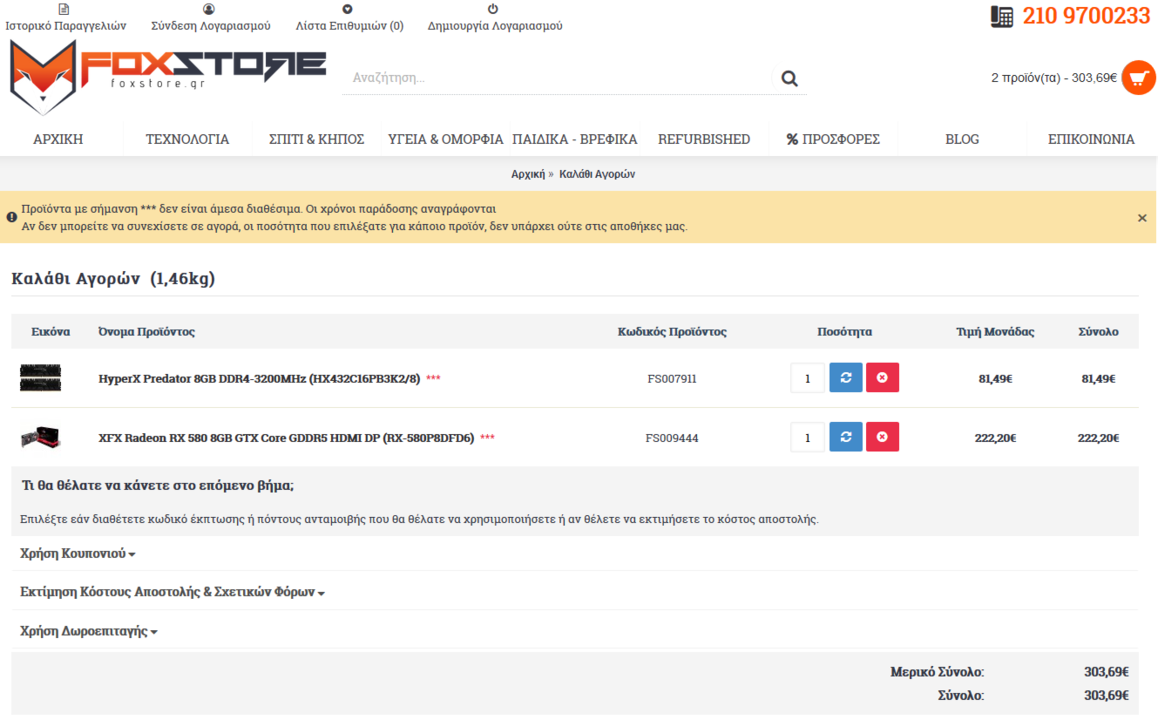Refresh quantity for HyperX Predator row

pos(846,377)
